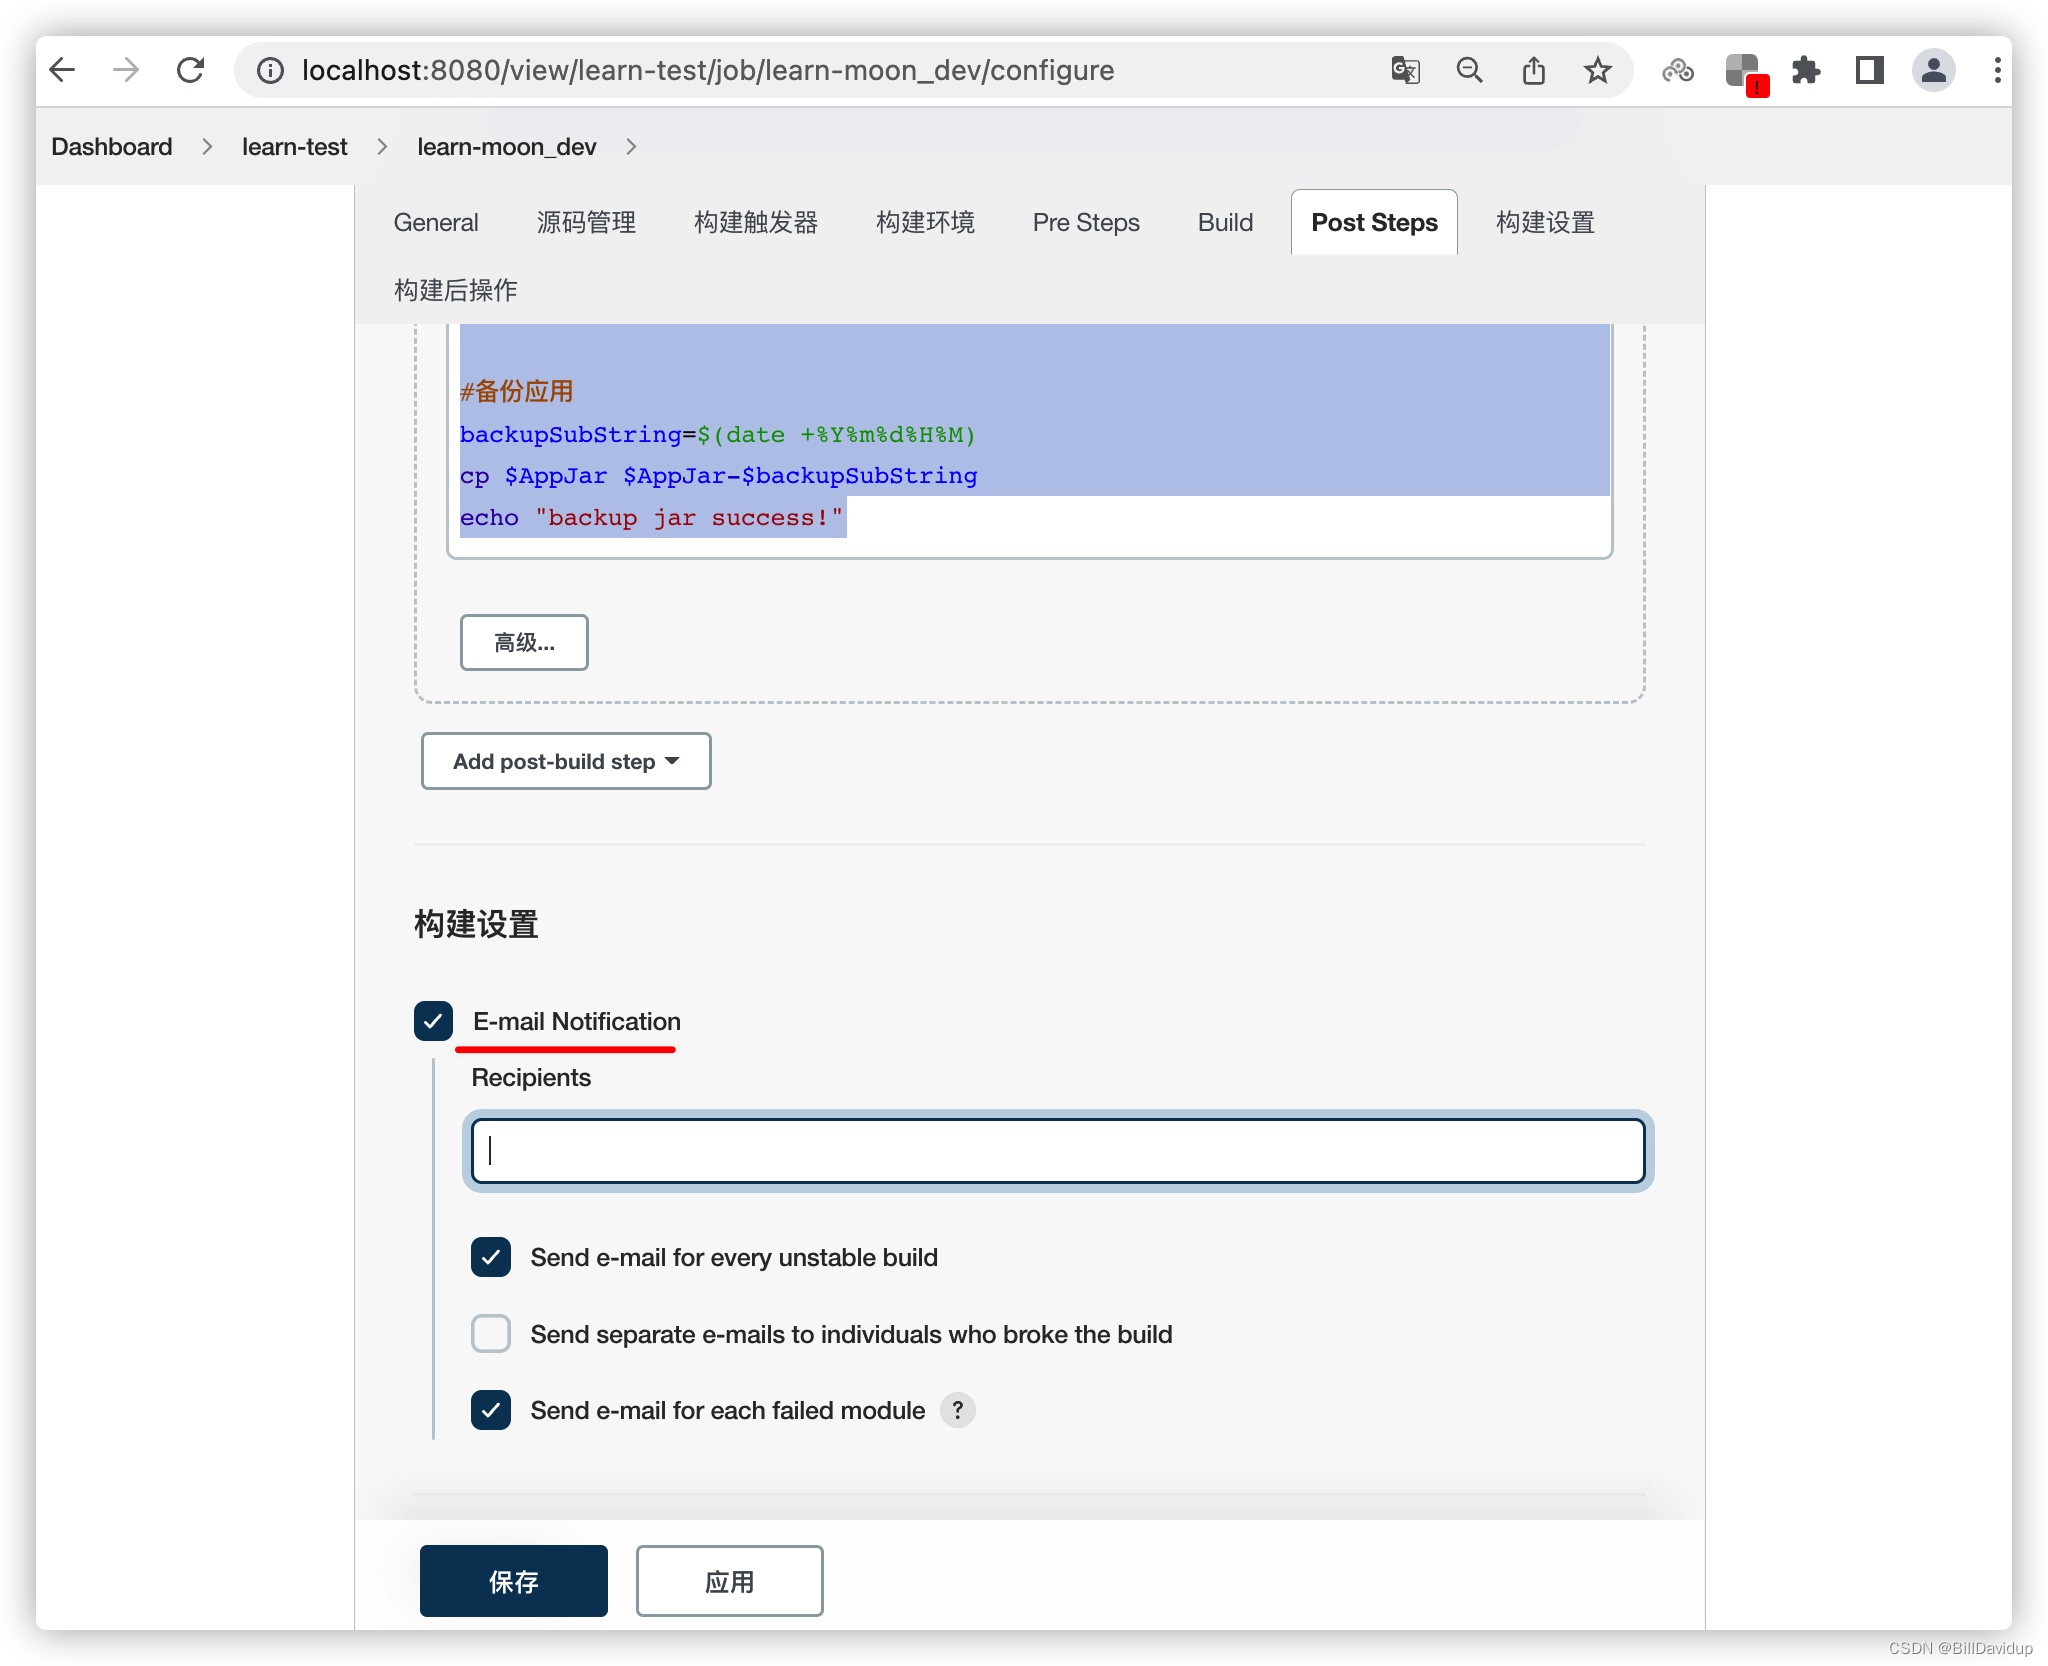The image size is (2048, 1666).
Task: Open the Extensions puzzle icon
Action: [1806, 70]
